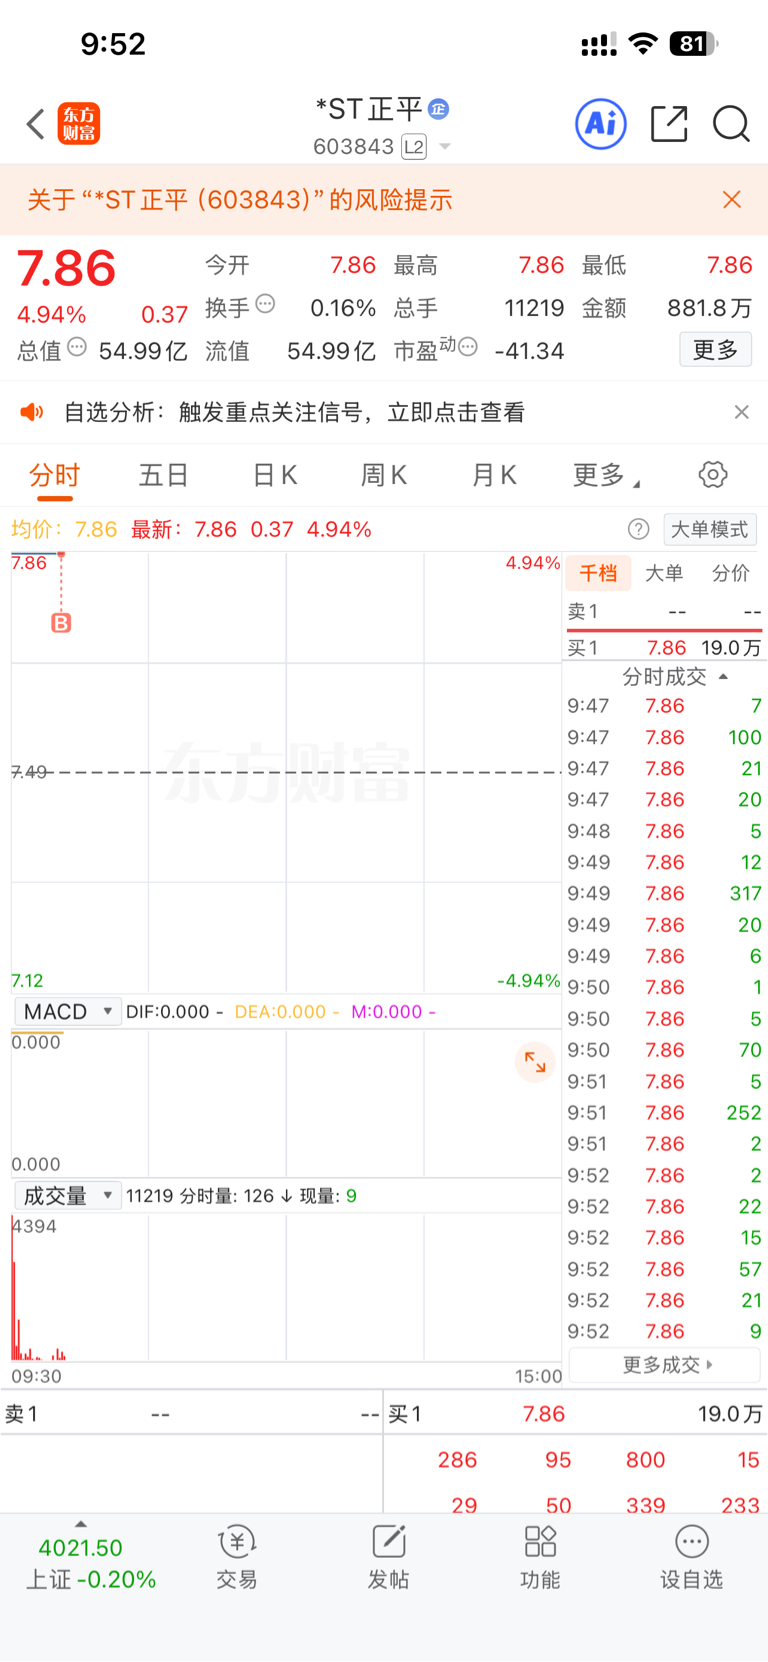The width and height of the screenshot is (768, 1662).
Task: Tap the info icon next to 总值
Action: pyautogui.click(x=77, y=348)
